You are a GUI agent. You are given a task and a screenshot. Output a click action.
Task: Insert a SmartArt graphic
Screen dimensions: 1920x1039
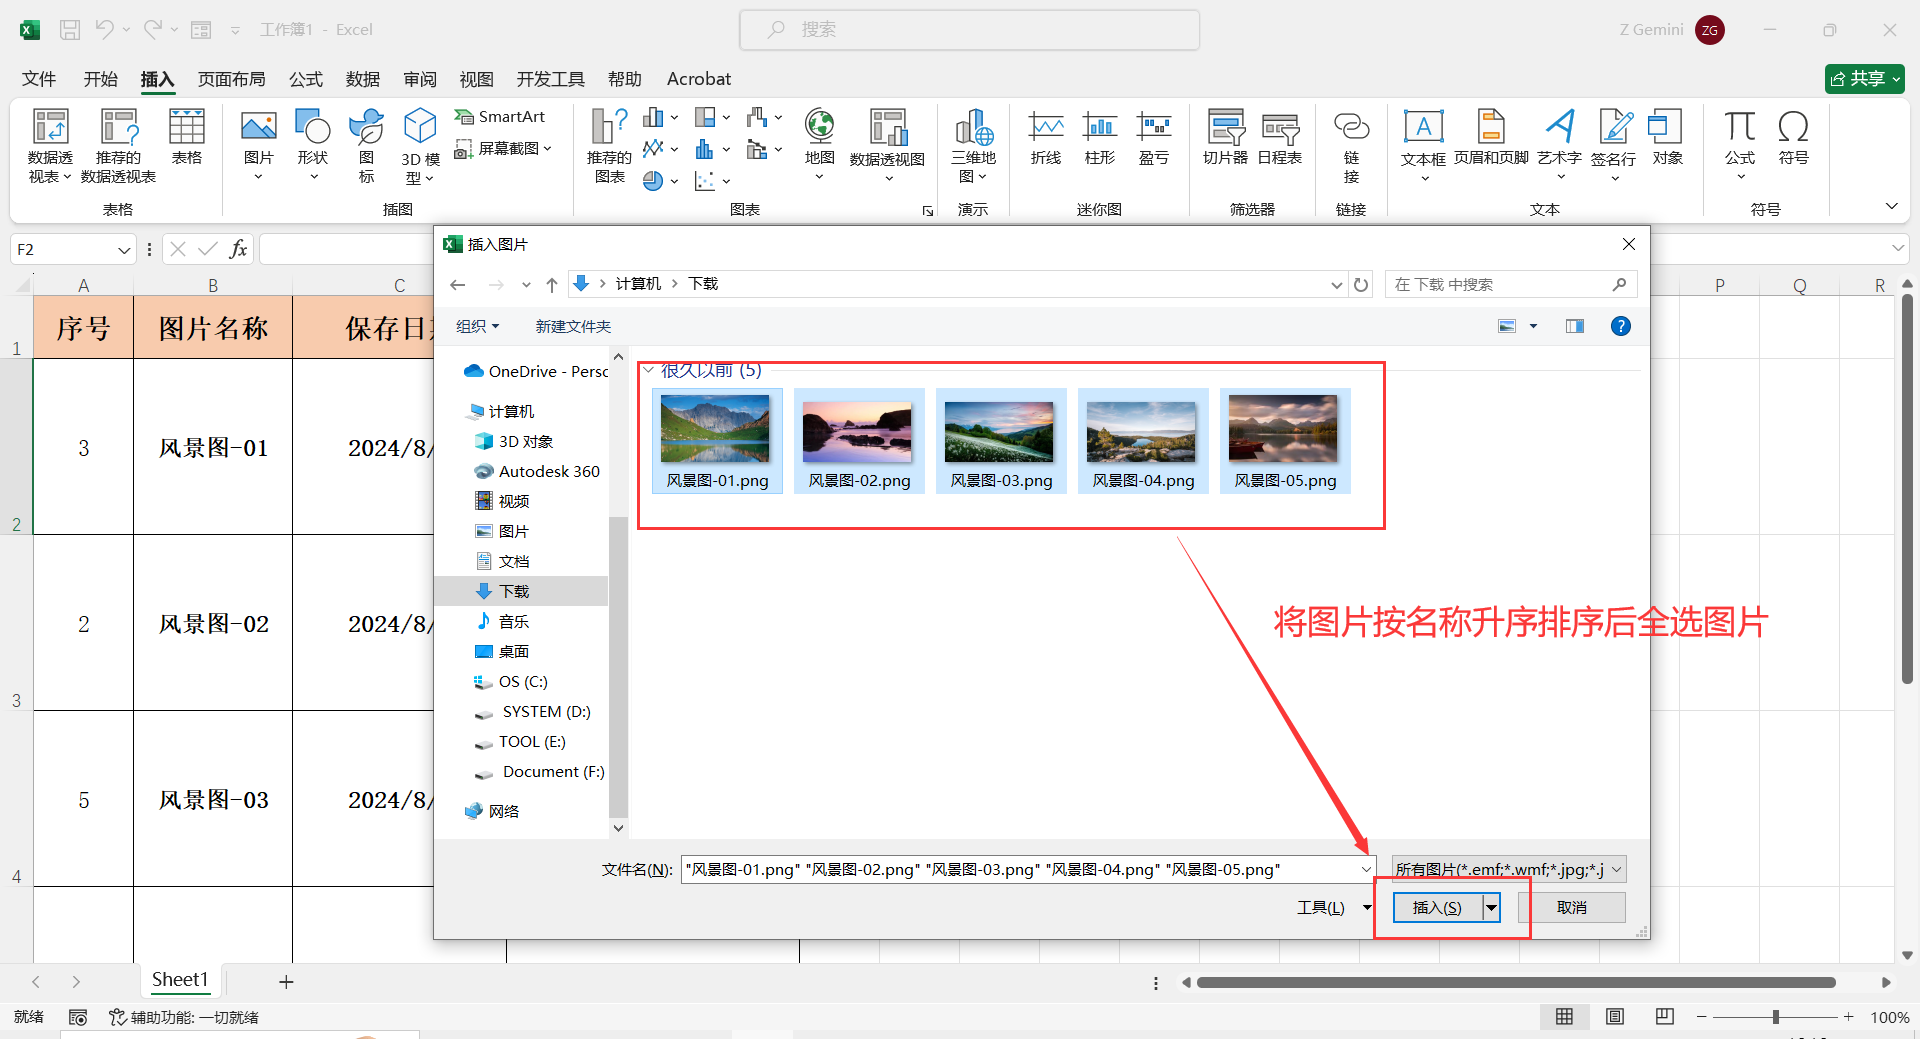(x=500, y=116)
